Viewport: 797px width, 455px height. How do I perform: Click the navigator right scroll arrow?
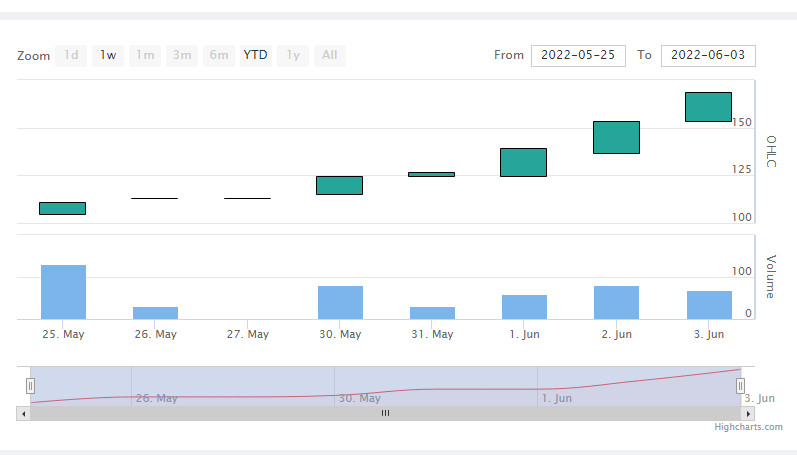748,413
